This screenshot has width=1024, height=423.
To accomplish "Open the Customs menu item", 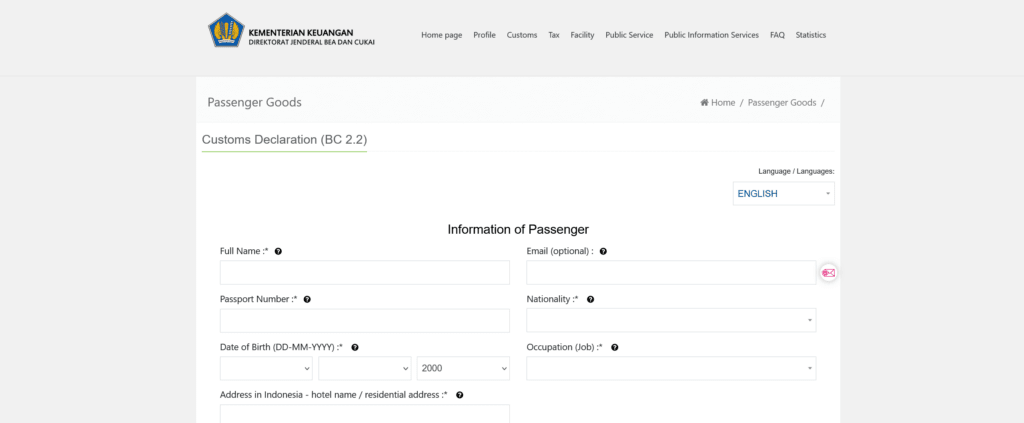I will 522,35.
